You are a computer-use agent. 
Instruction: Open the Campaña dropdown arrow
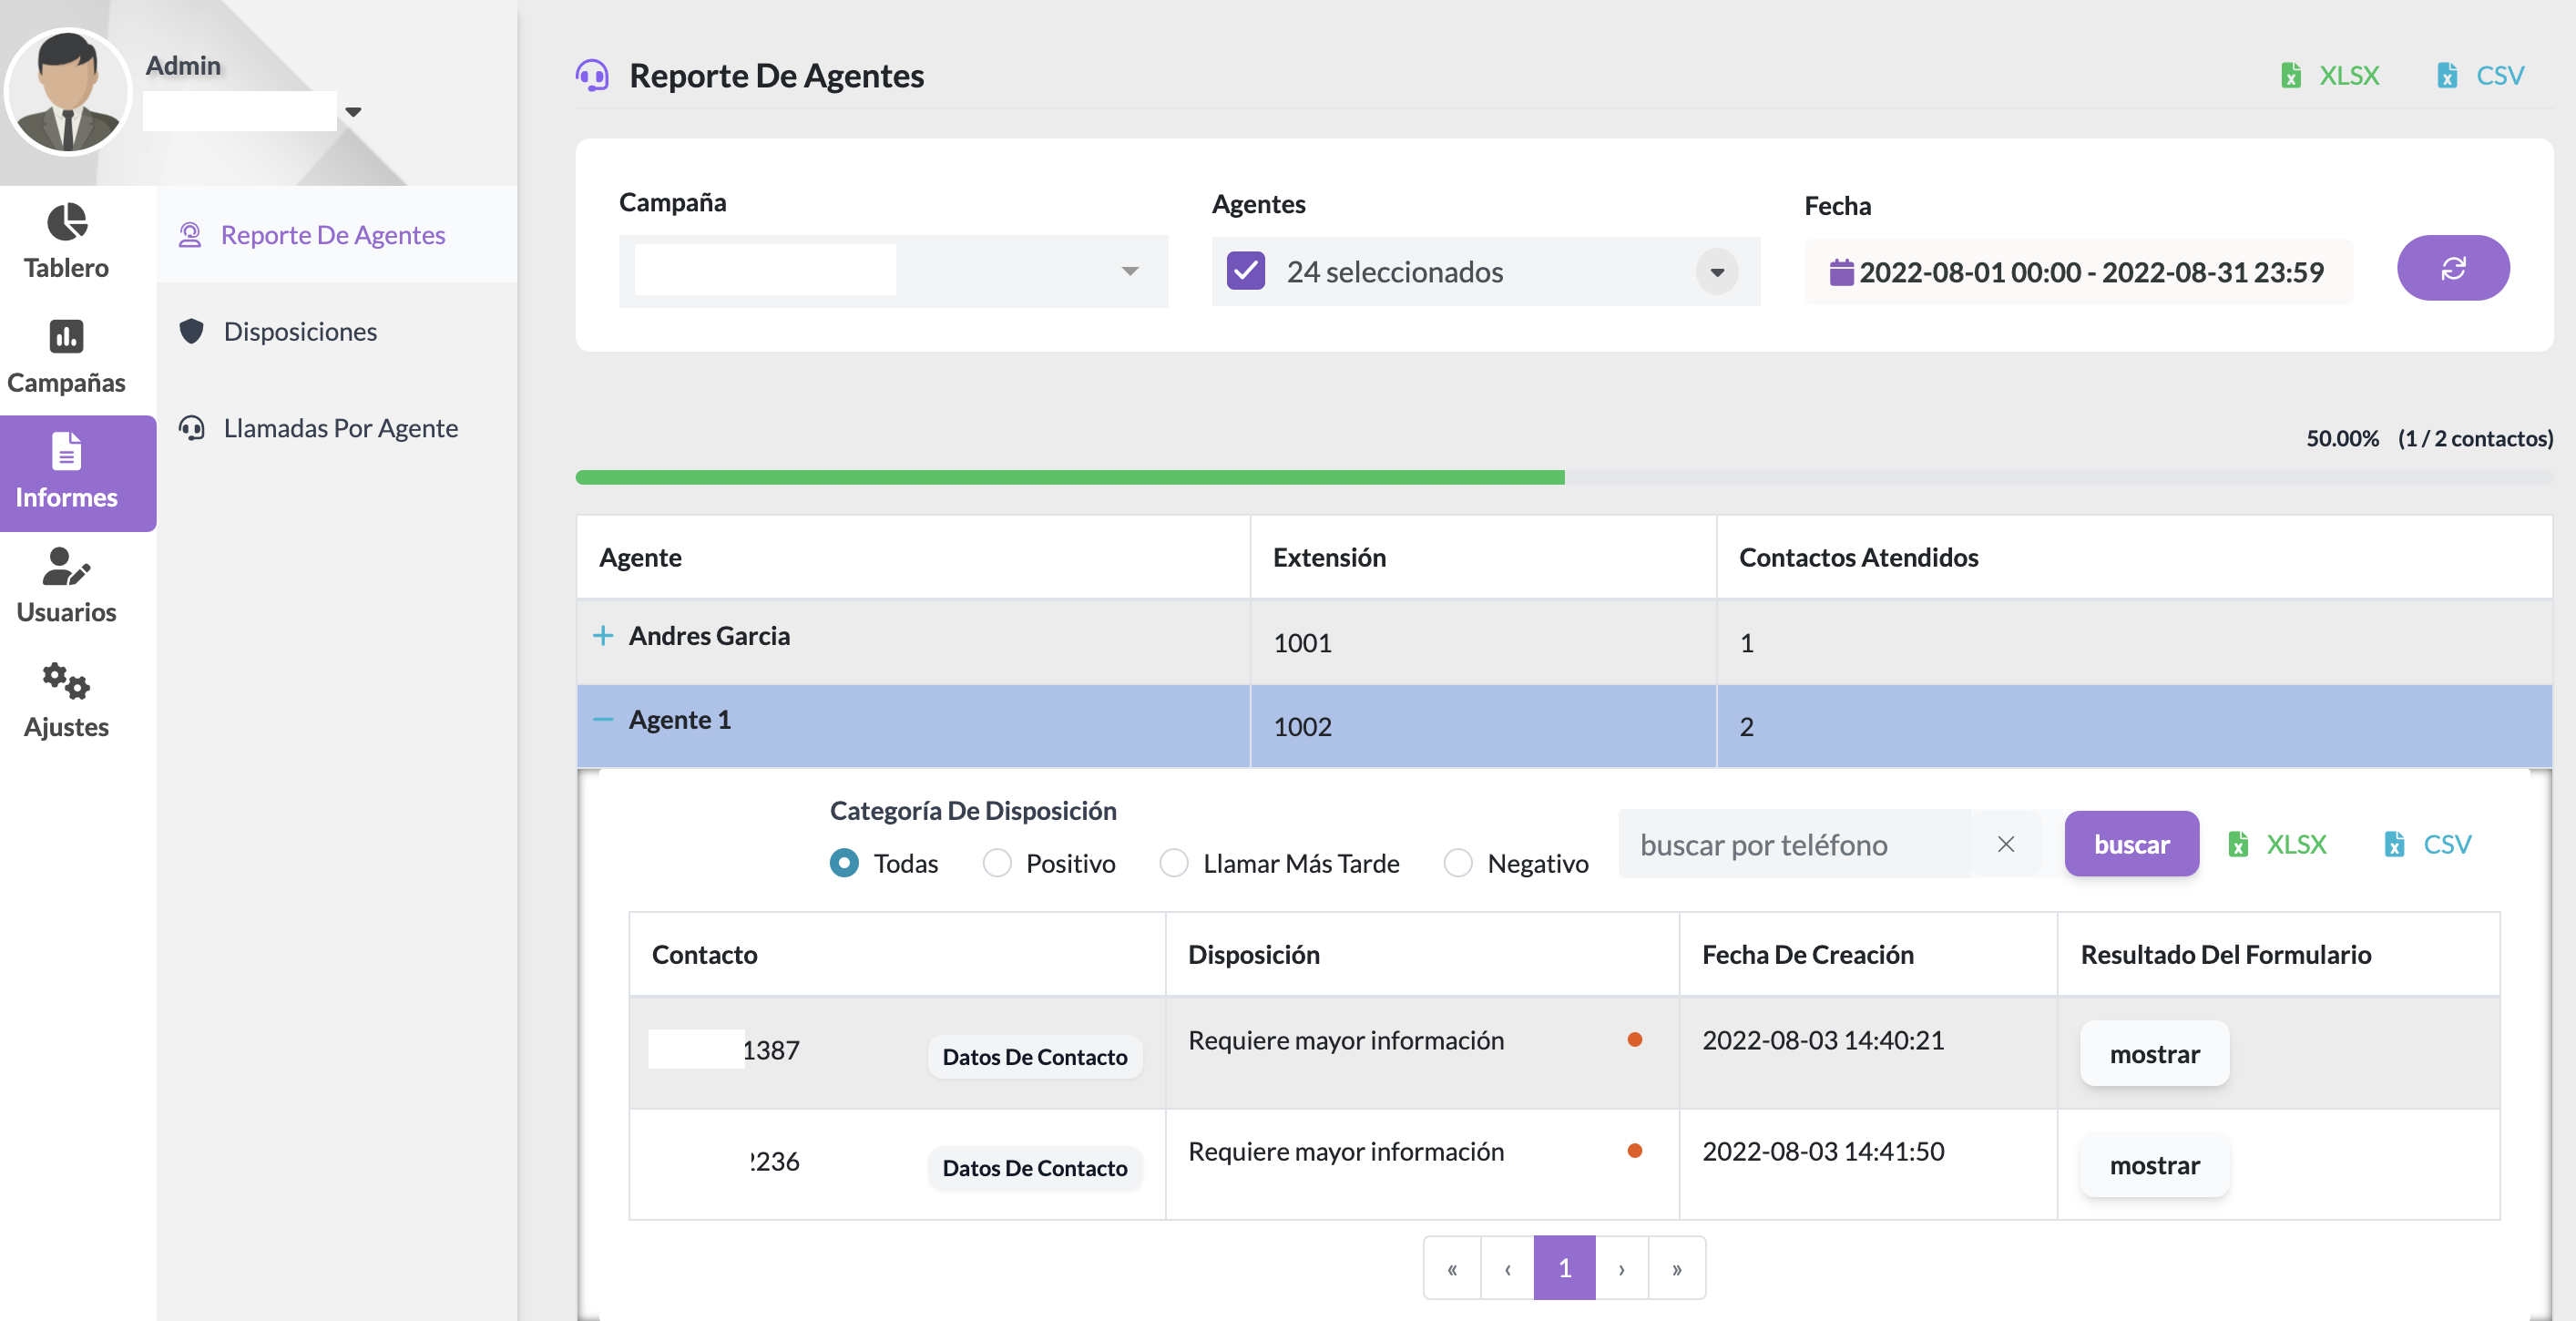click(1129, 271)
